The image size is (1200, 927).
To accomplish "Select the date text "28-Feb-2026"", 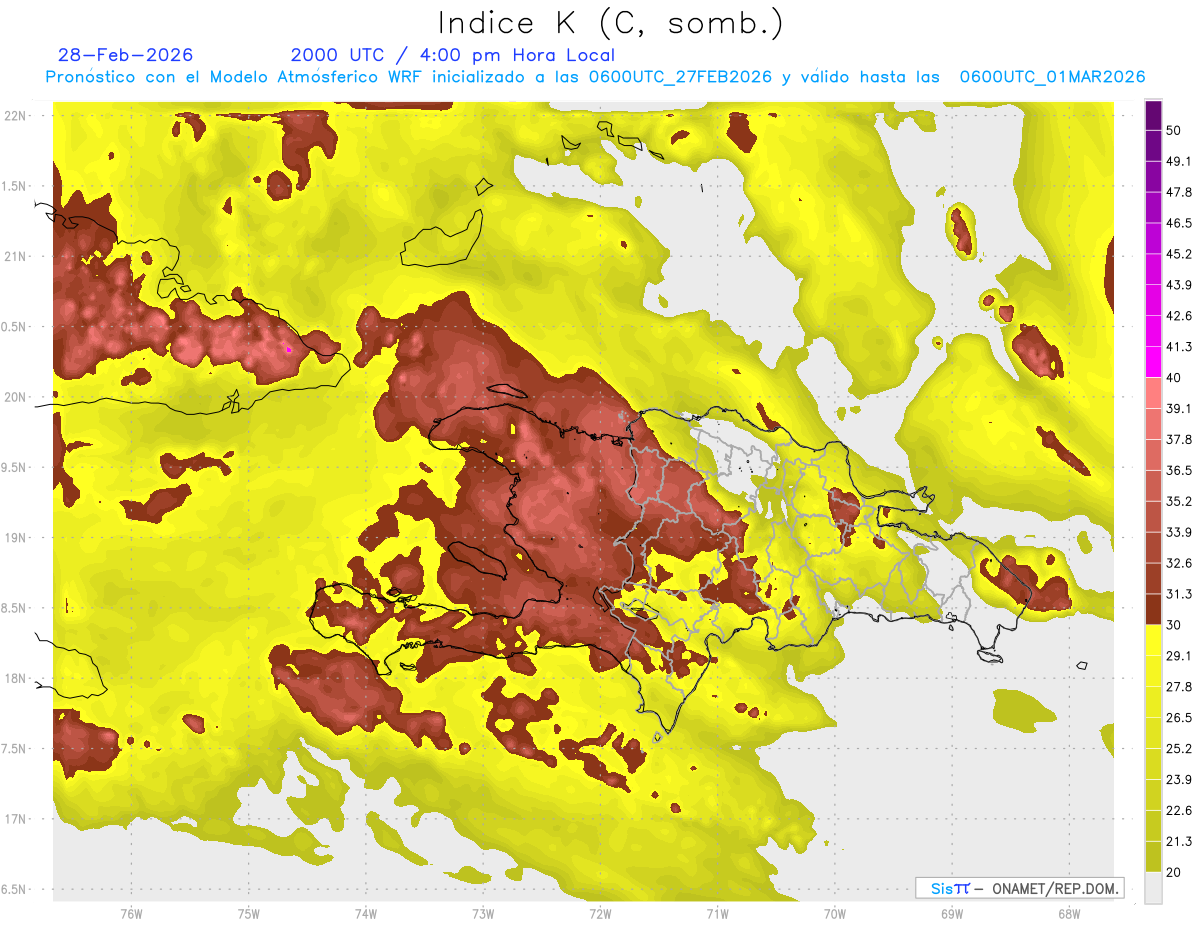I will pyautogui.click(x=126, y=55).
